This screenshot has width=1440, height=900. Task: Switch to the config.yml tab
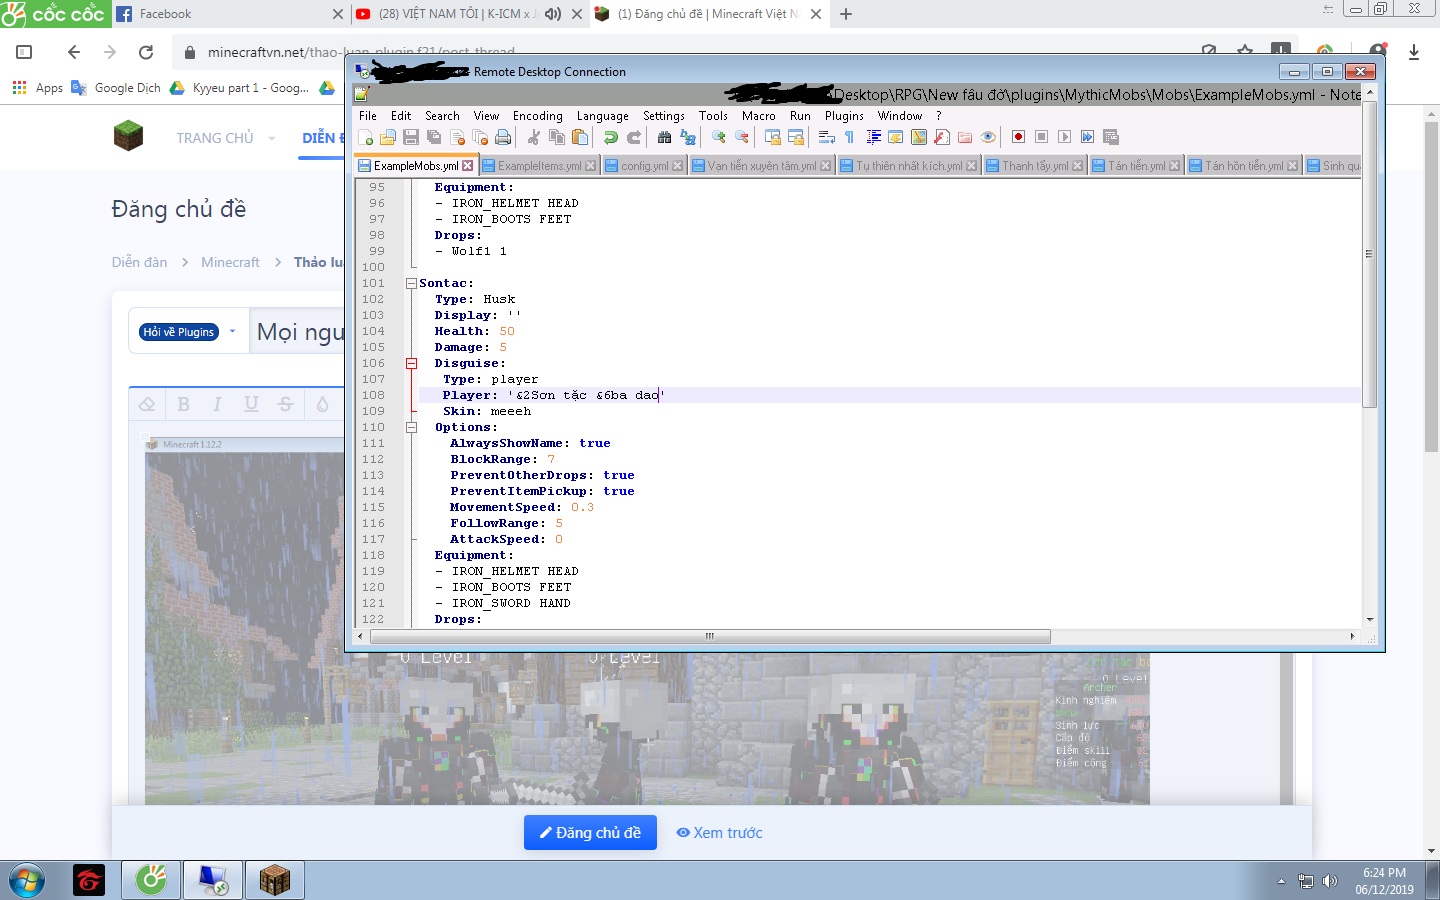pyautogui.click(x=644, y=166)
